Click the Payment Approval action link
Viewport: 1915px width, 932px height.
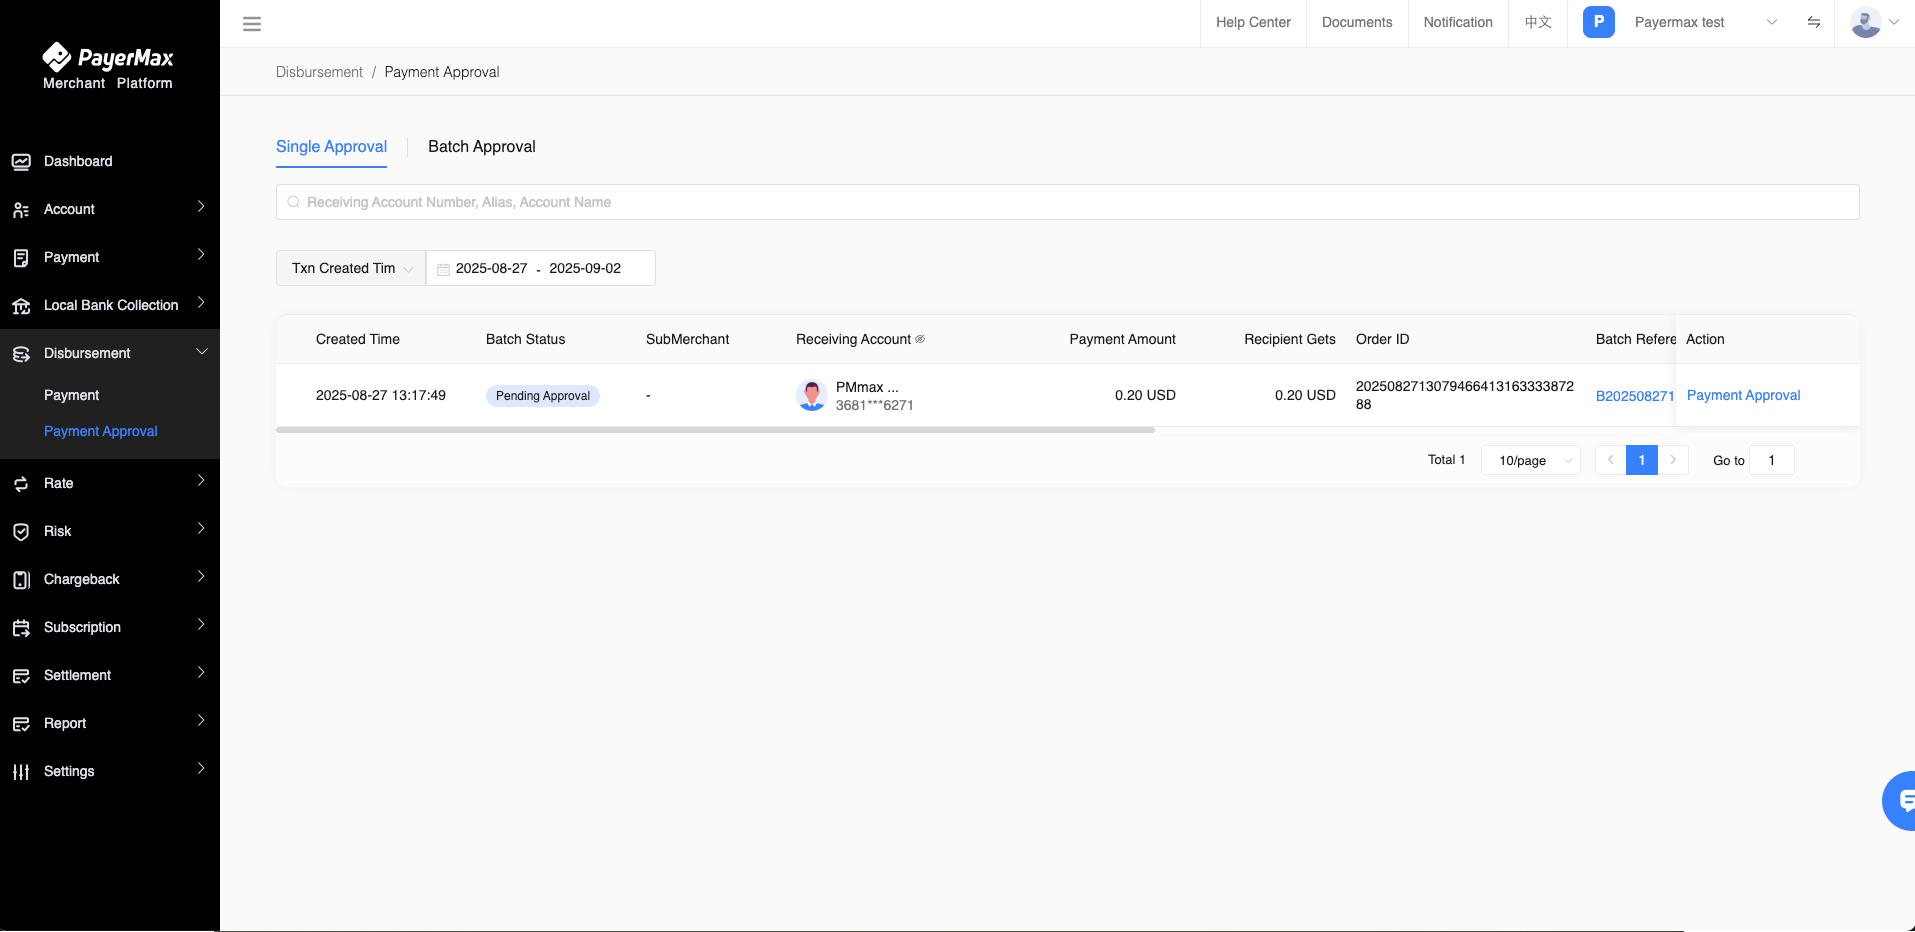coord(1742,395)
